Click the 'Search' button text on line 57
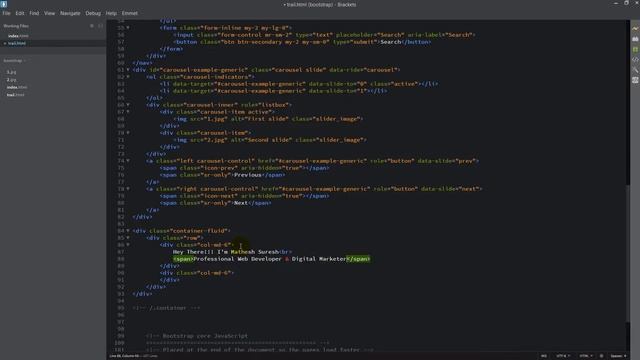The image size is (640, 360). pos(391,42)
